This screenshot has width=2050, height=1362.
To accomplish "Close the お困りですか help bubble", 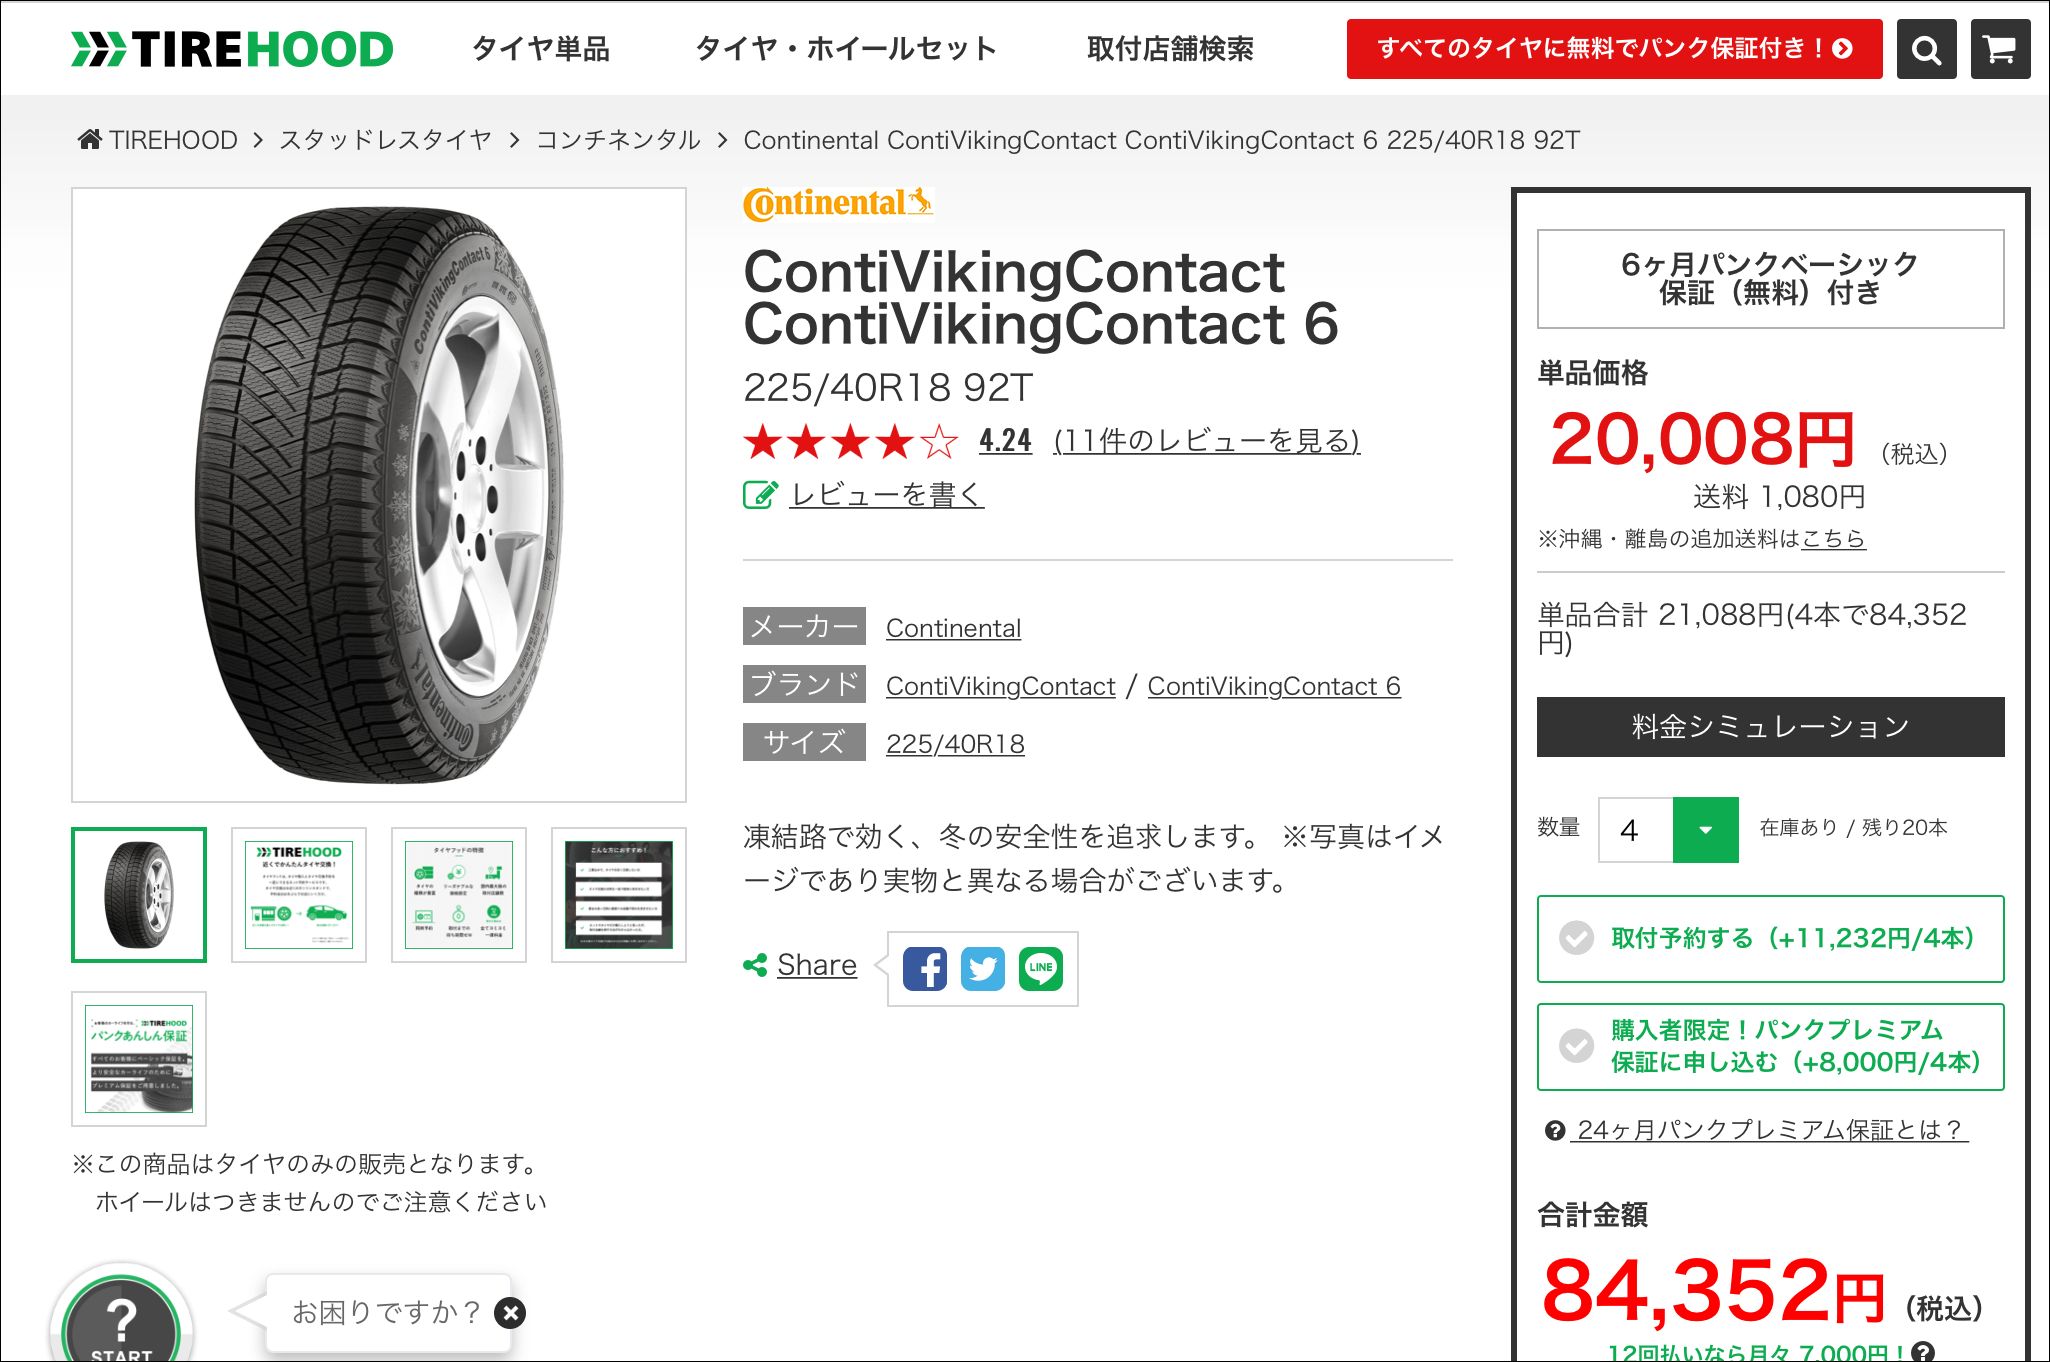I will click(510, 1313).
